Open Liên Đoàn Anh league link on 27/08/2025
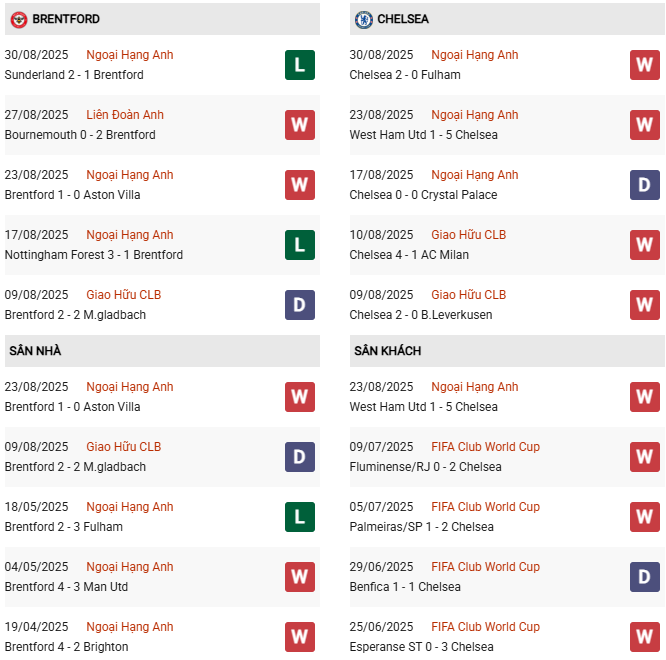The width and height of the screenshot is (666, 660). (x=125, y=115)
